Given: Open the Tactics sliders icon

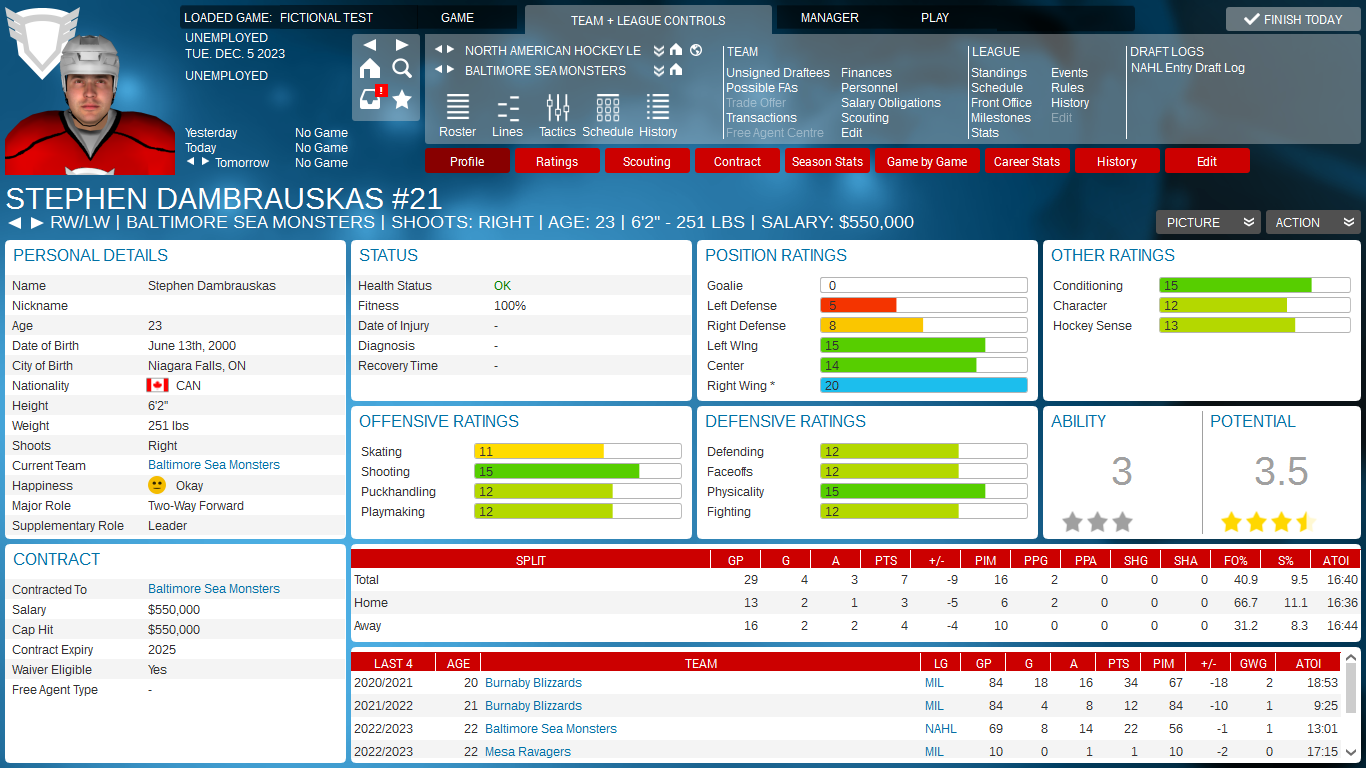Looking at the screenshot, I should (x=557, y=115).
